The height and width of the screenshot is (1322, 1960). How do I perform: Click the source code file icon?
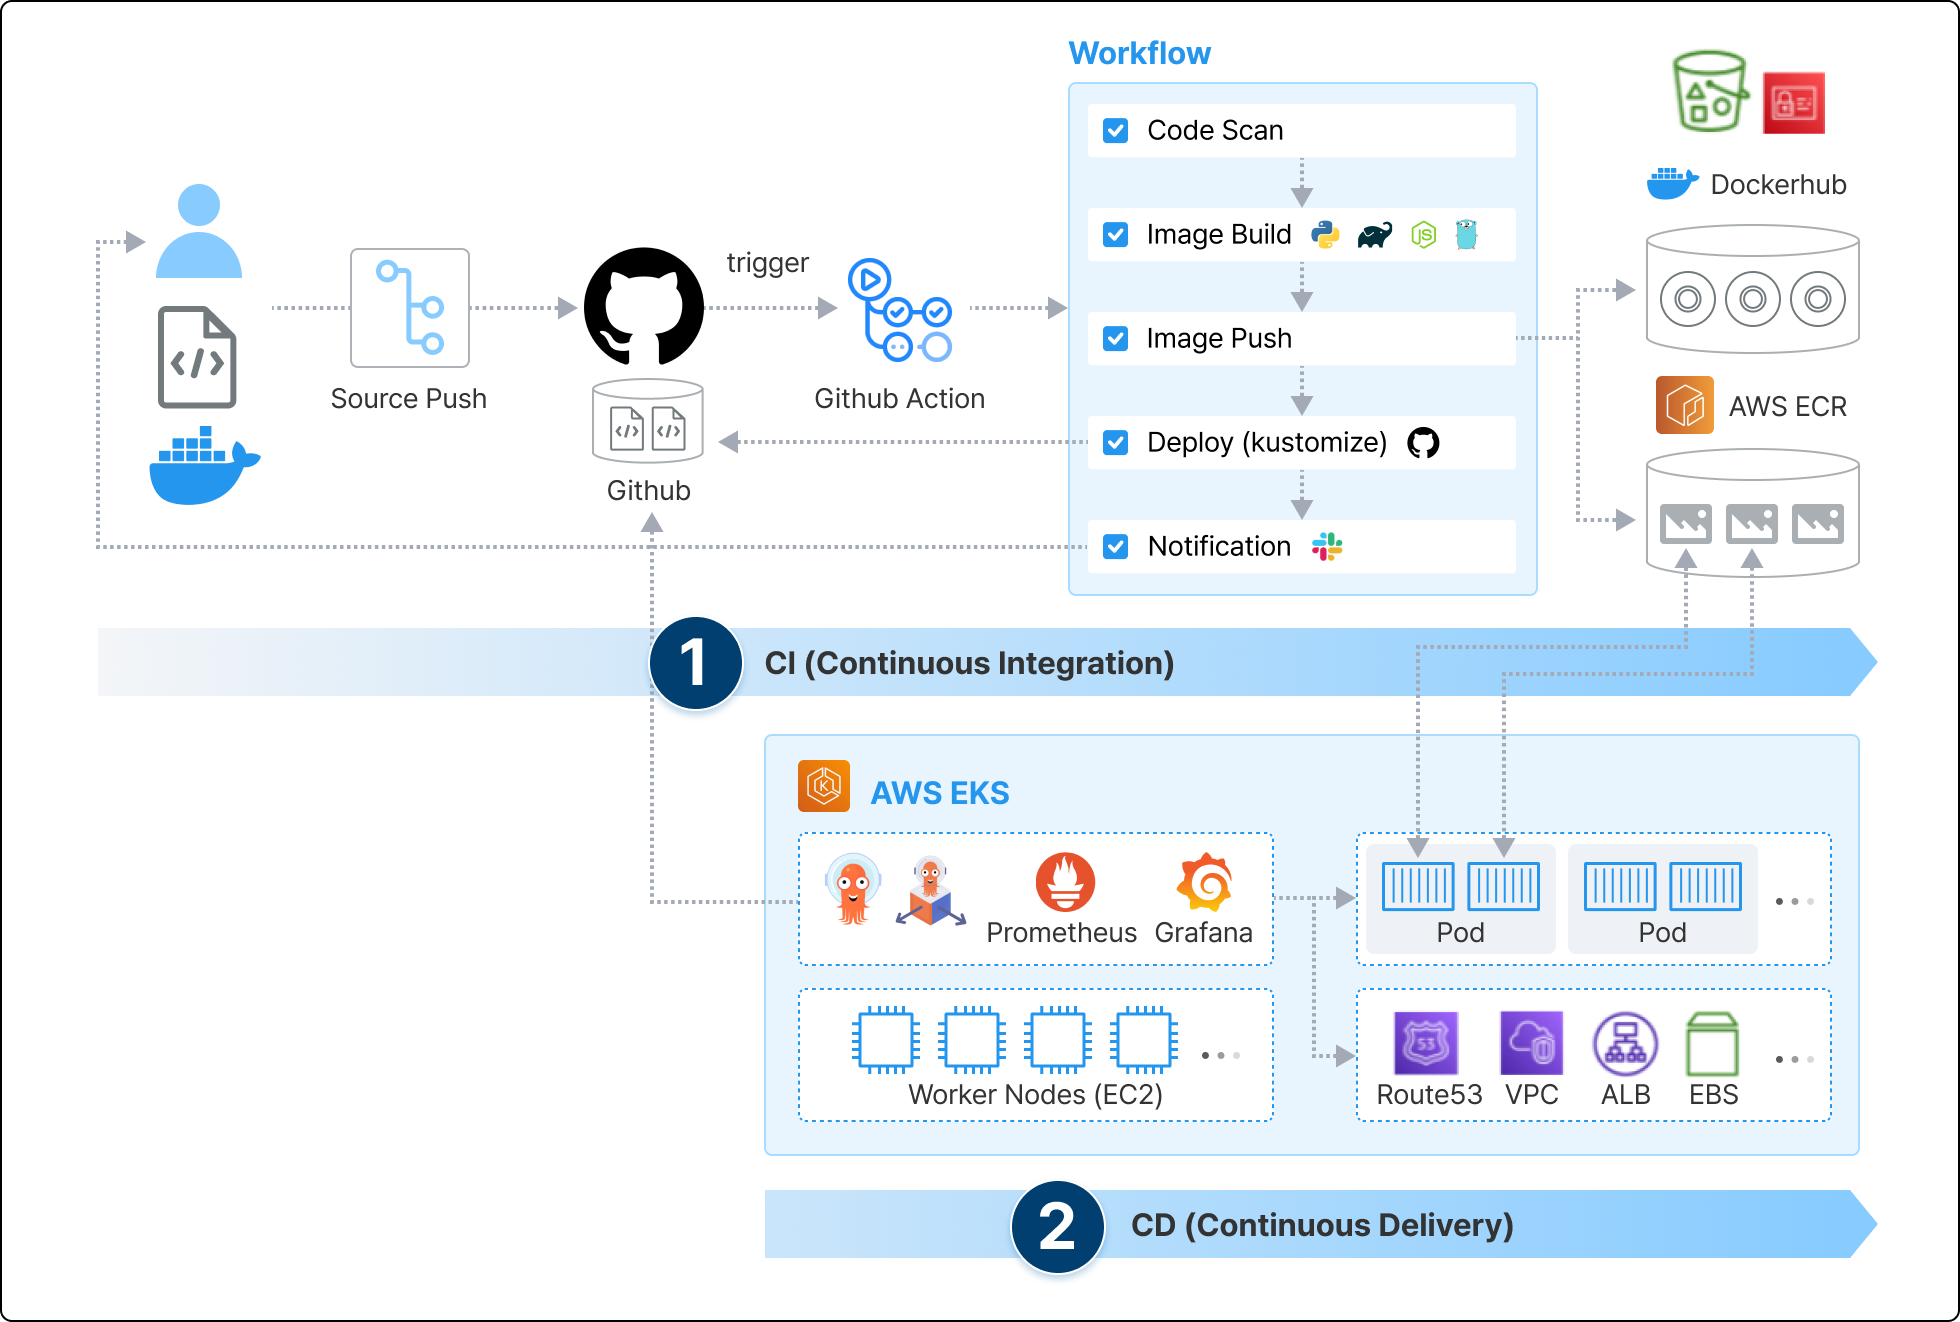(x=197, y=357)
